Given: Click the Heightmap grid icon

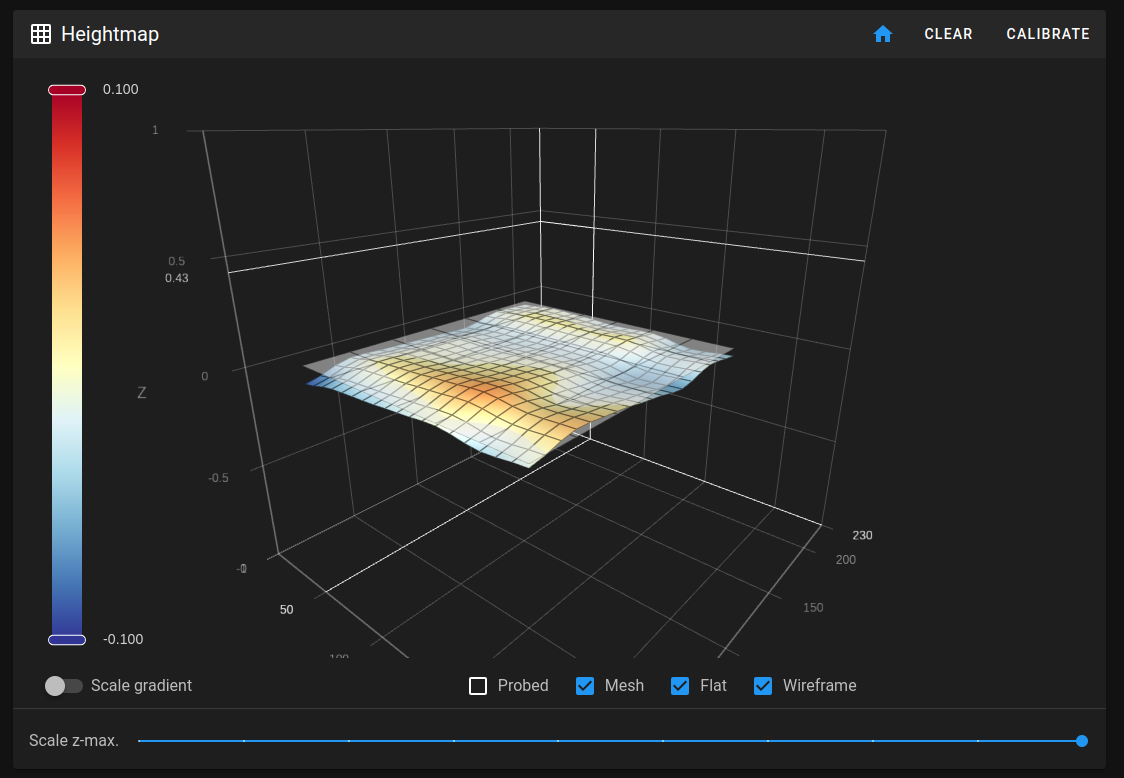Looking at the screenshot, I should (41, 34).
